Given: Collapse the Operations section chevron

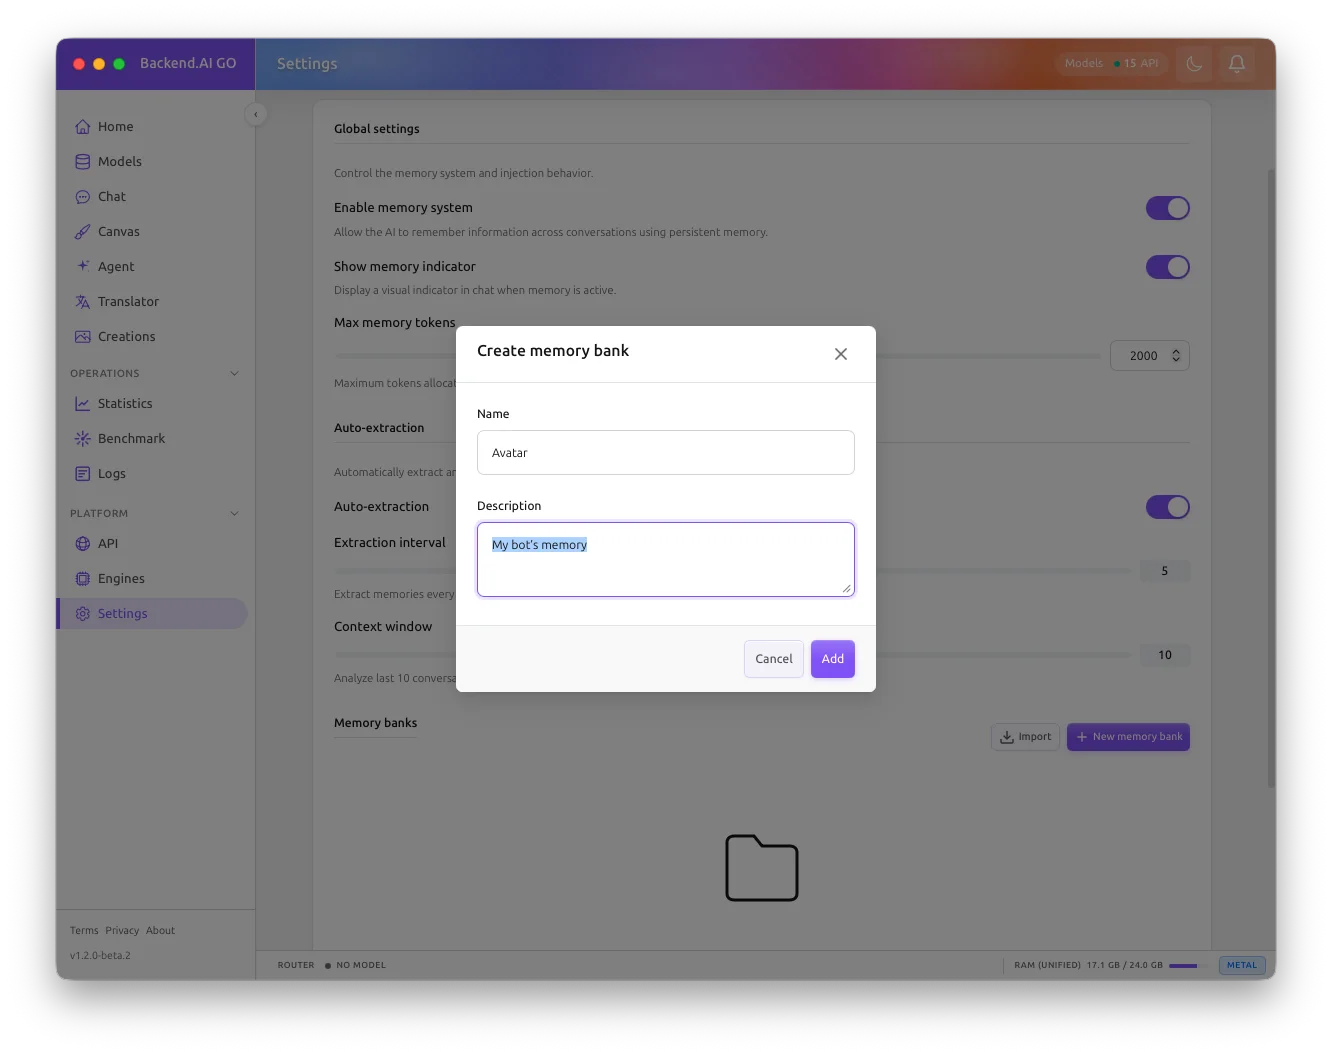Looking at the screenshot, I should coord(234,374).
